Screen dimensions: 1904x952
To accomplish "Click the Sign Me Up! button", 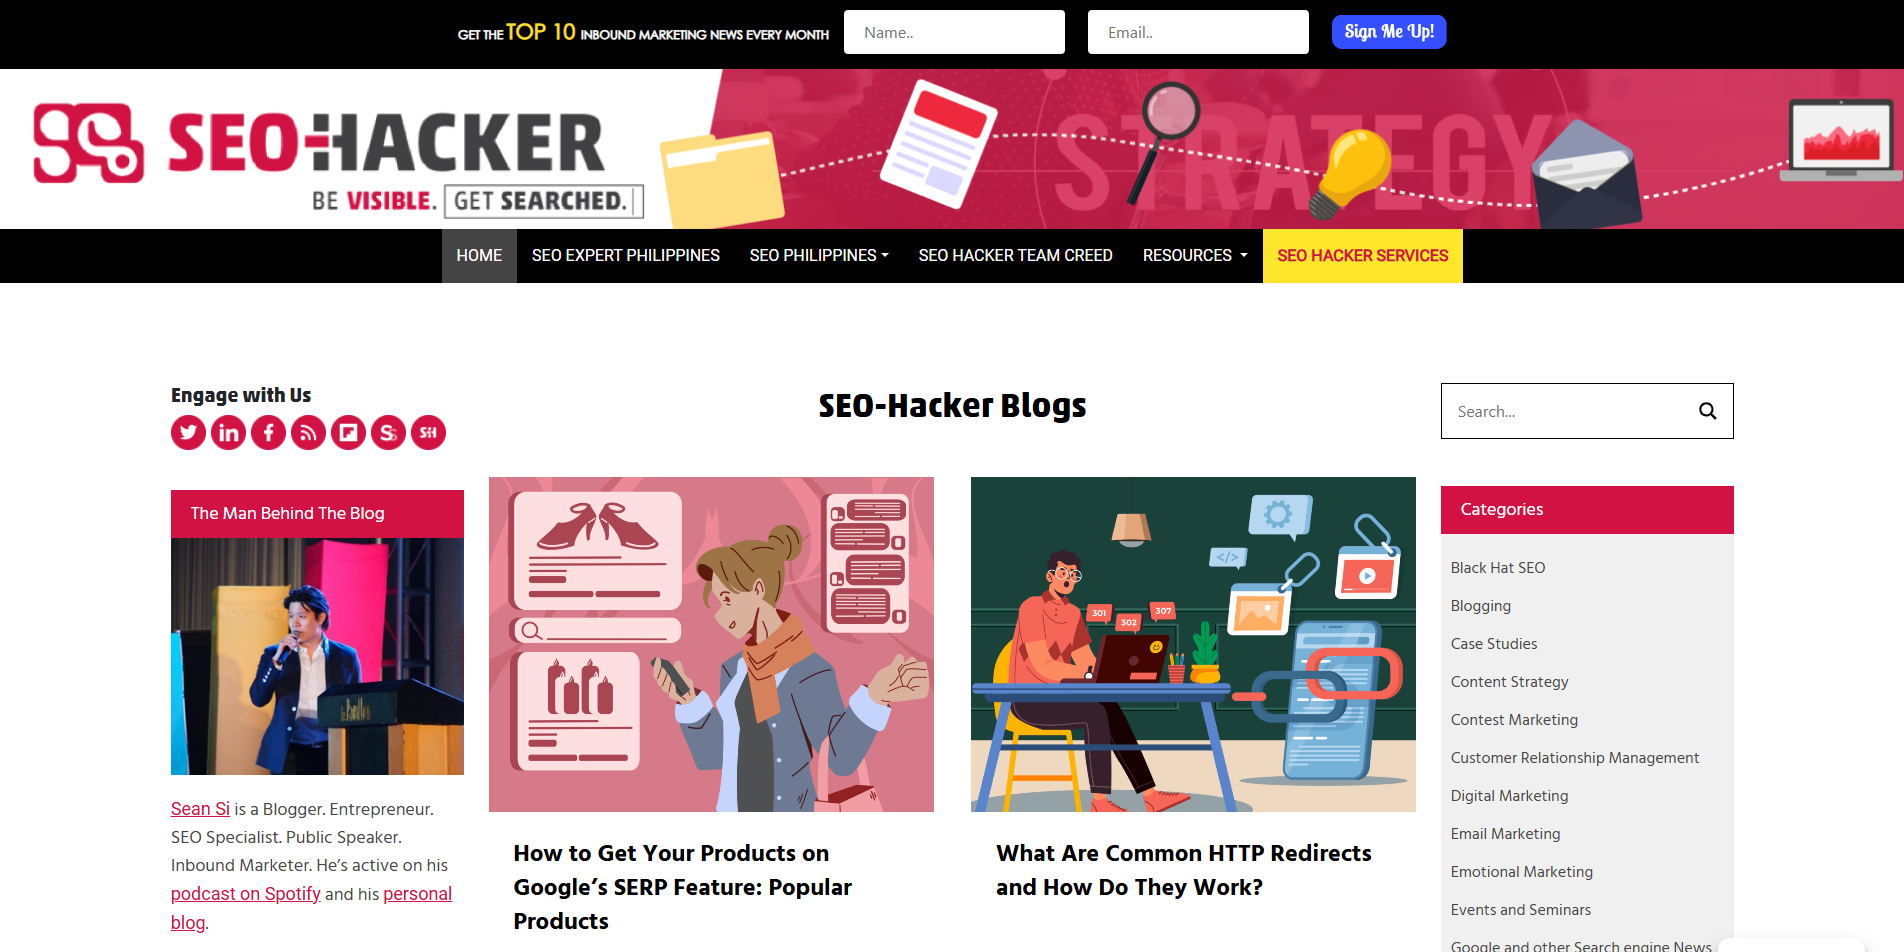I will tap(1389, 32).
